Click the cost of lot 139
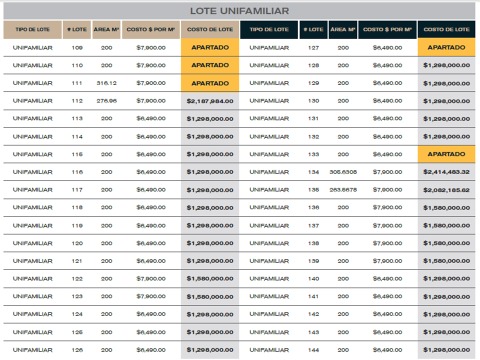Image resolution: width=480 pixels, height=360 pixels. 446,261
